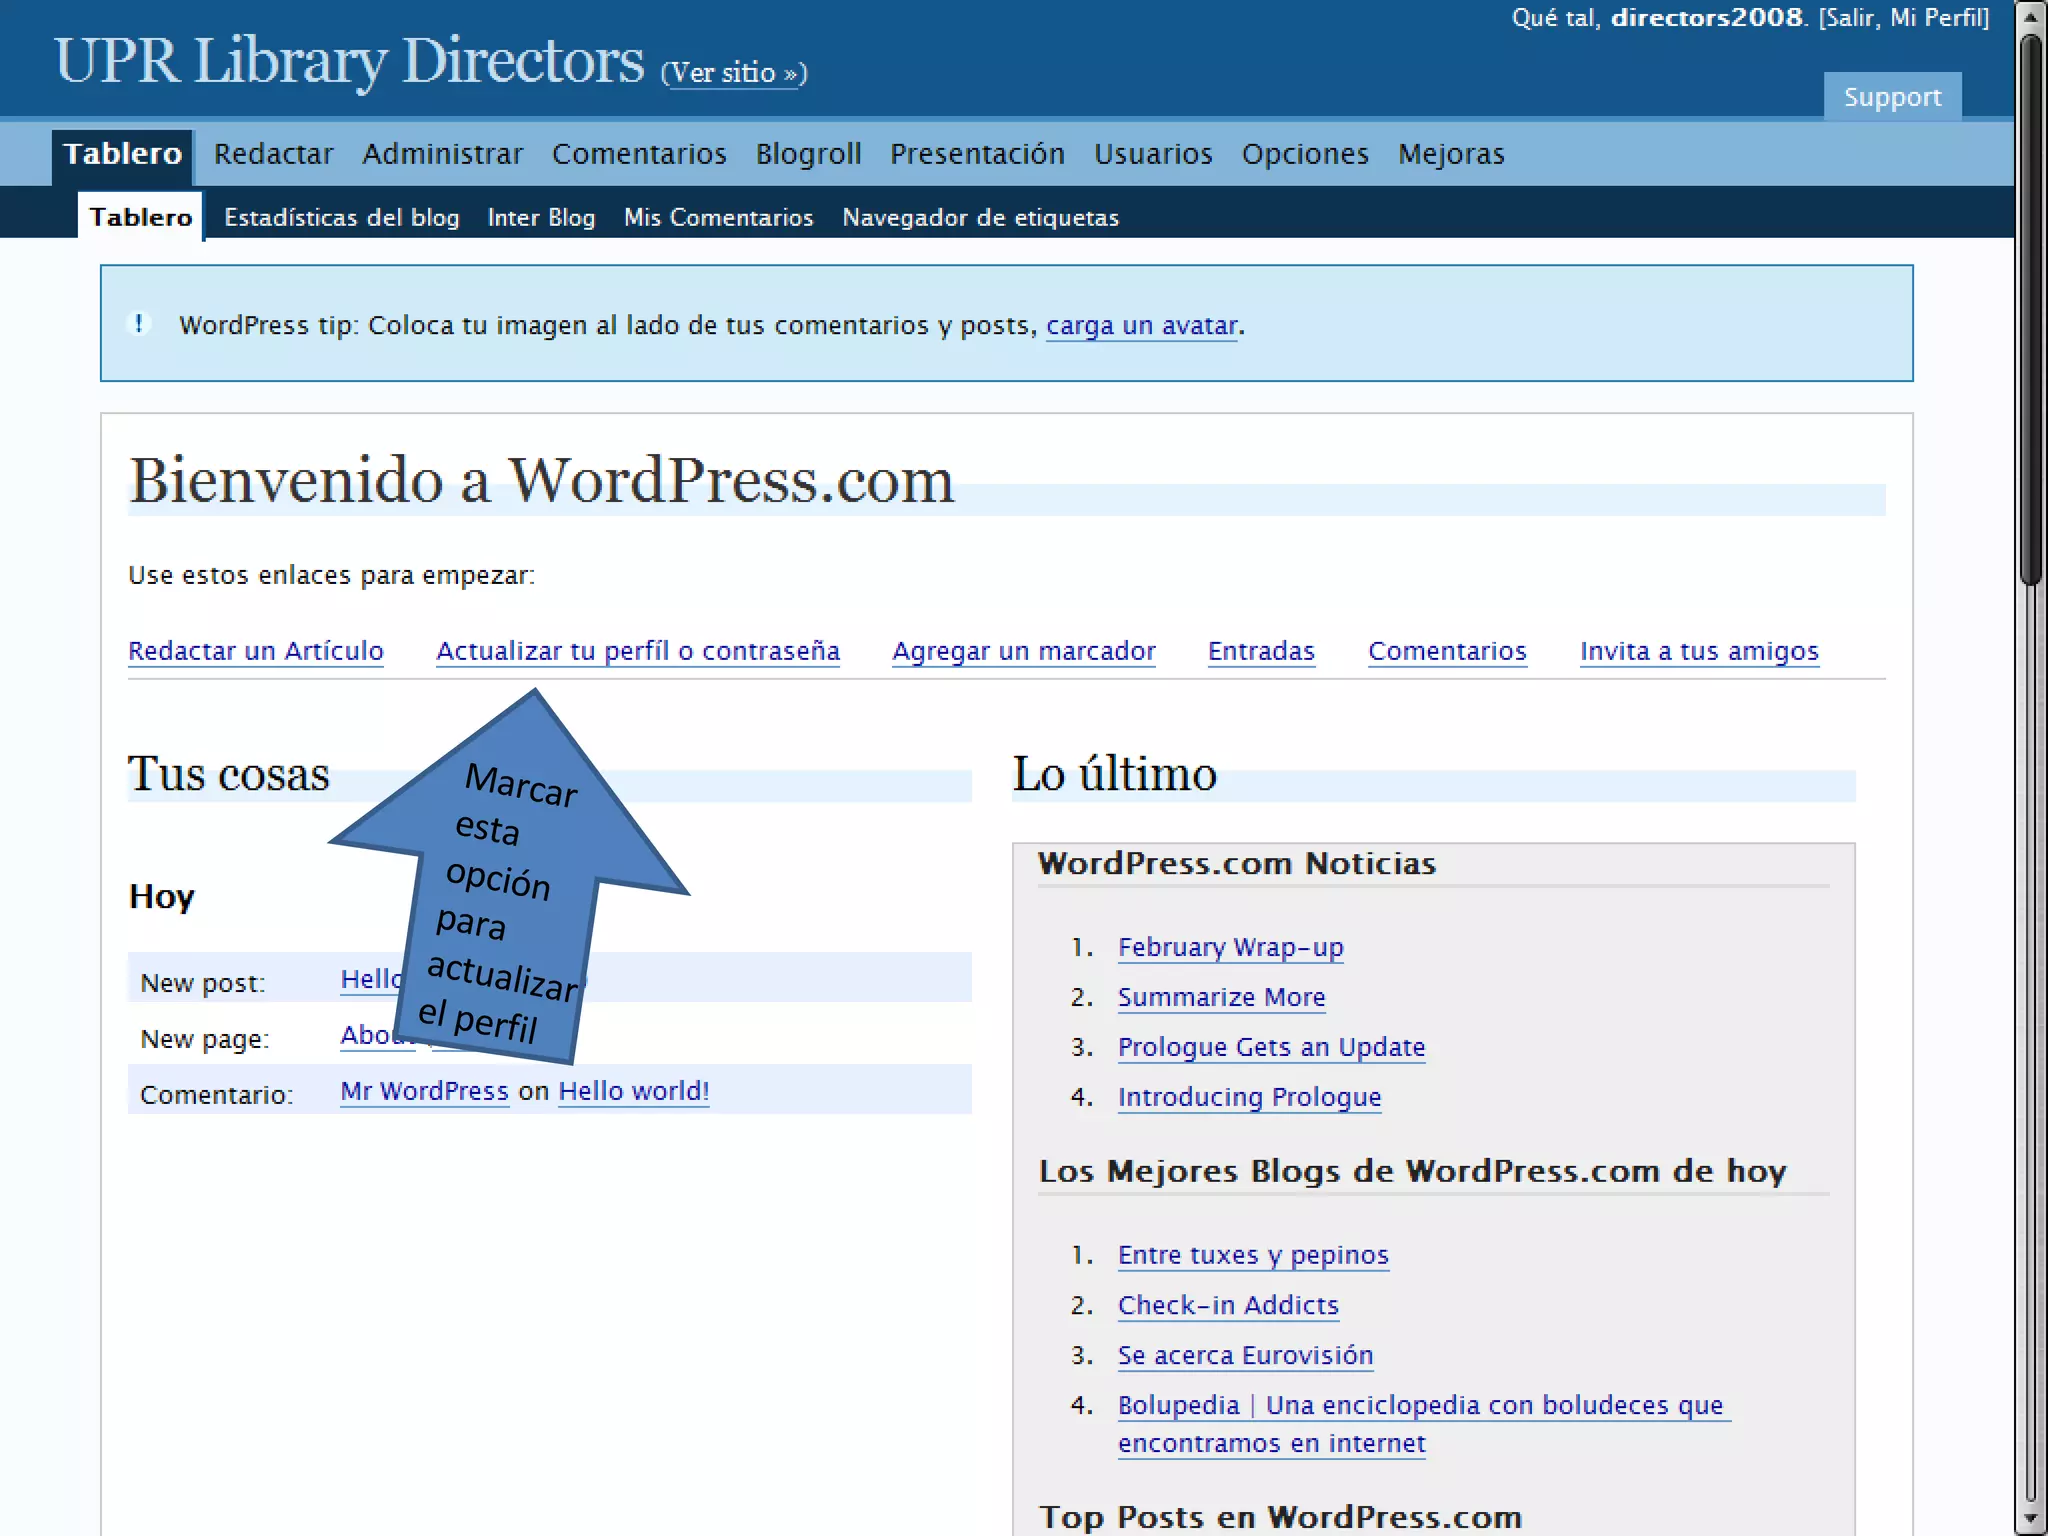This screenshot has height=1536, width=2048.
Task: Click Top Posts en WordPress.com heading
Action: point(1280,1517)
